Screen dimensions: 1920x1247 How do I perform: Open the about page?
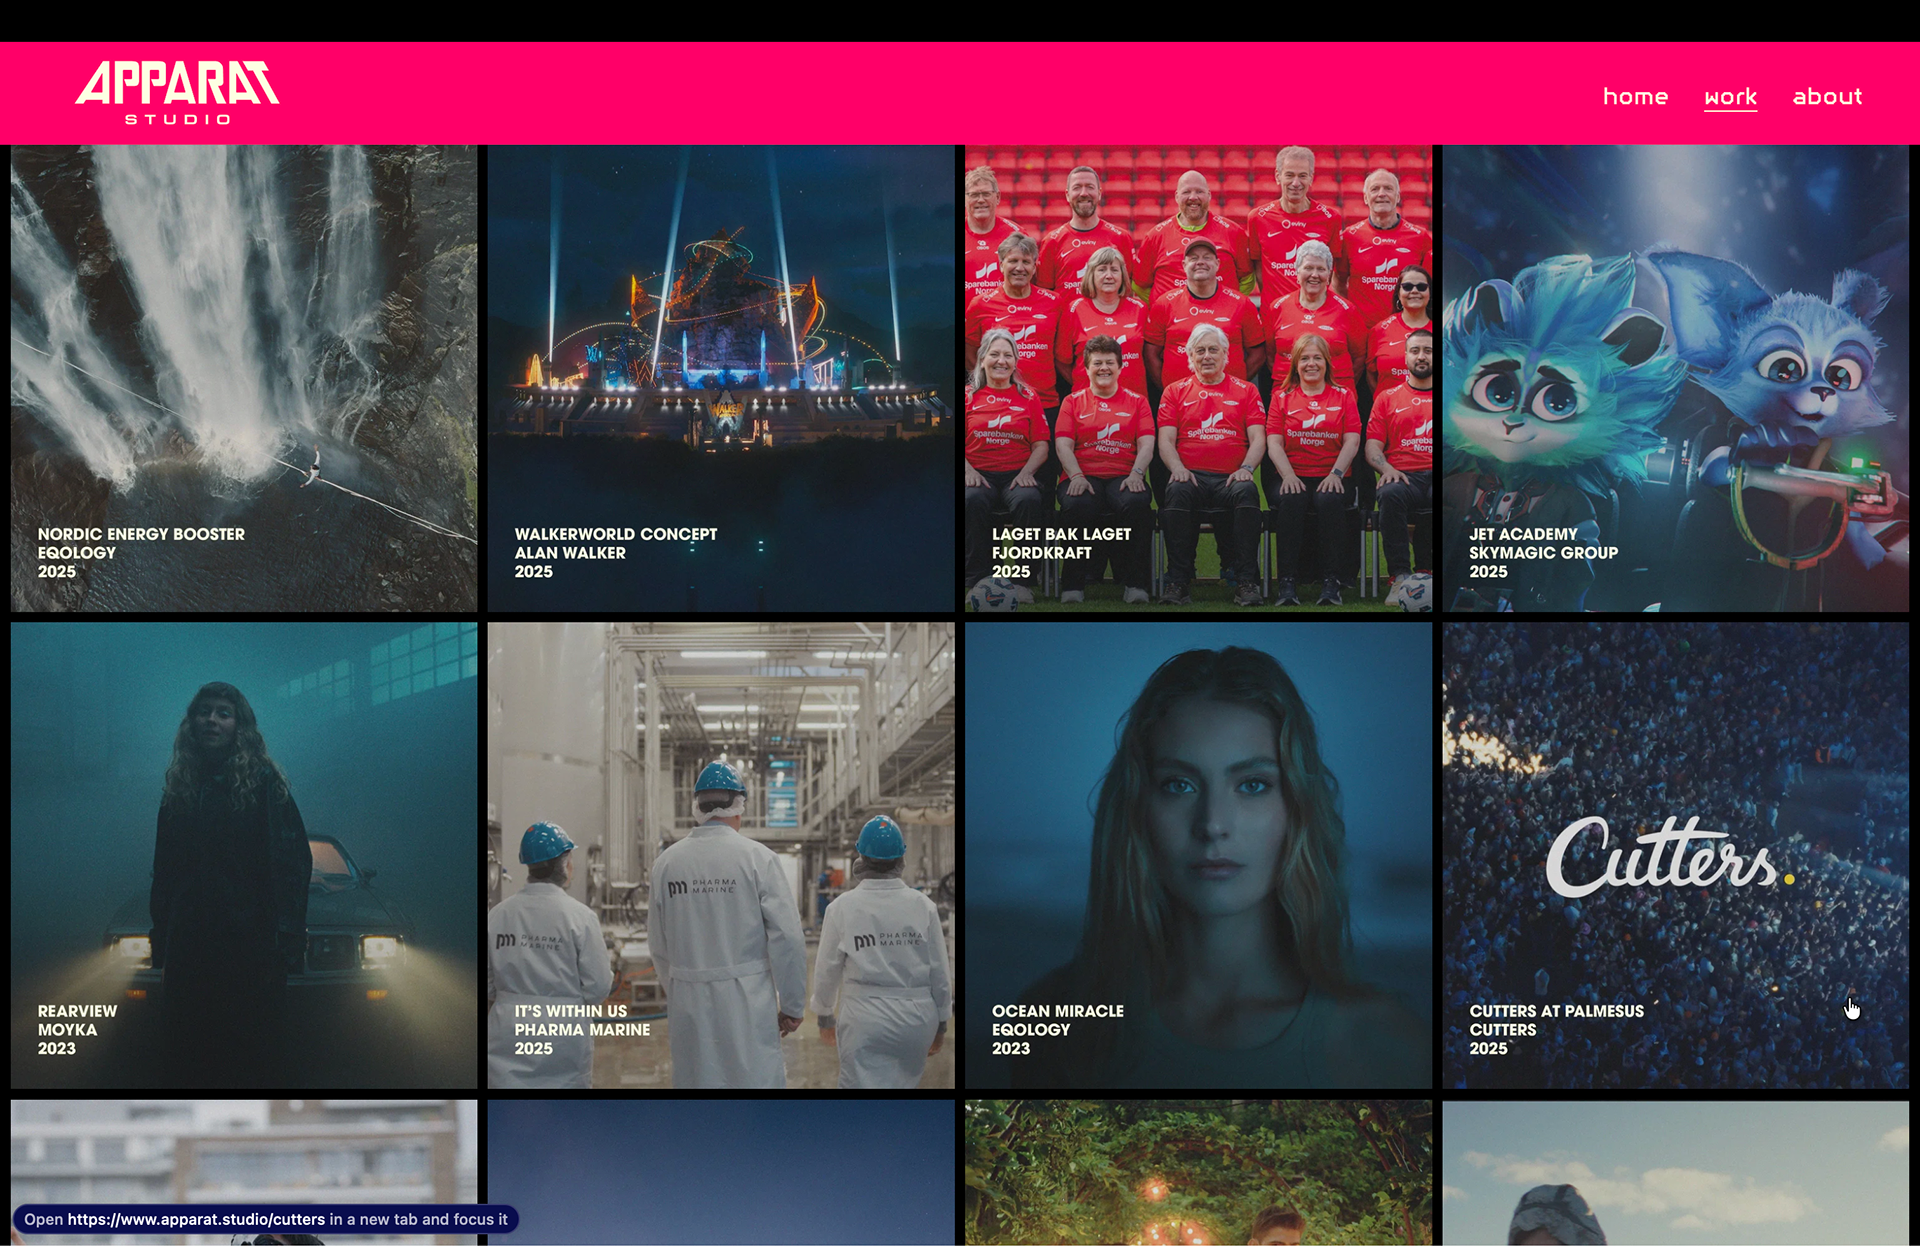[x=1827, y=97]
